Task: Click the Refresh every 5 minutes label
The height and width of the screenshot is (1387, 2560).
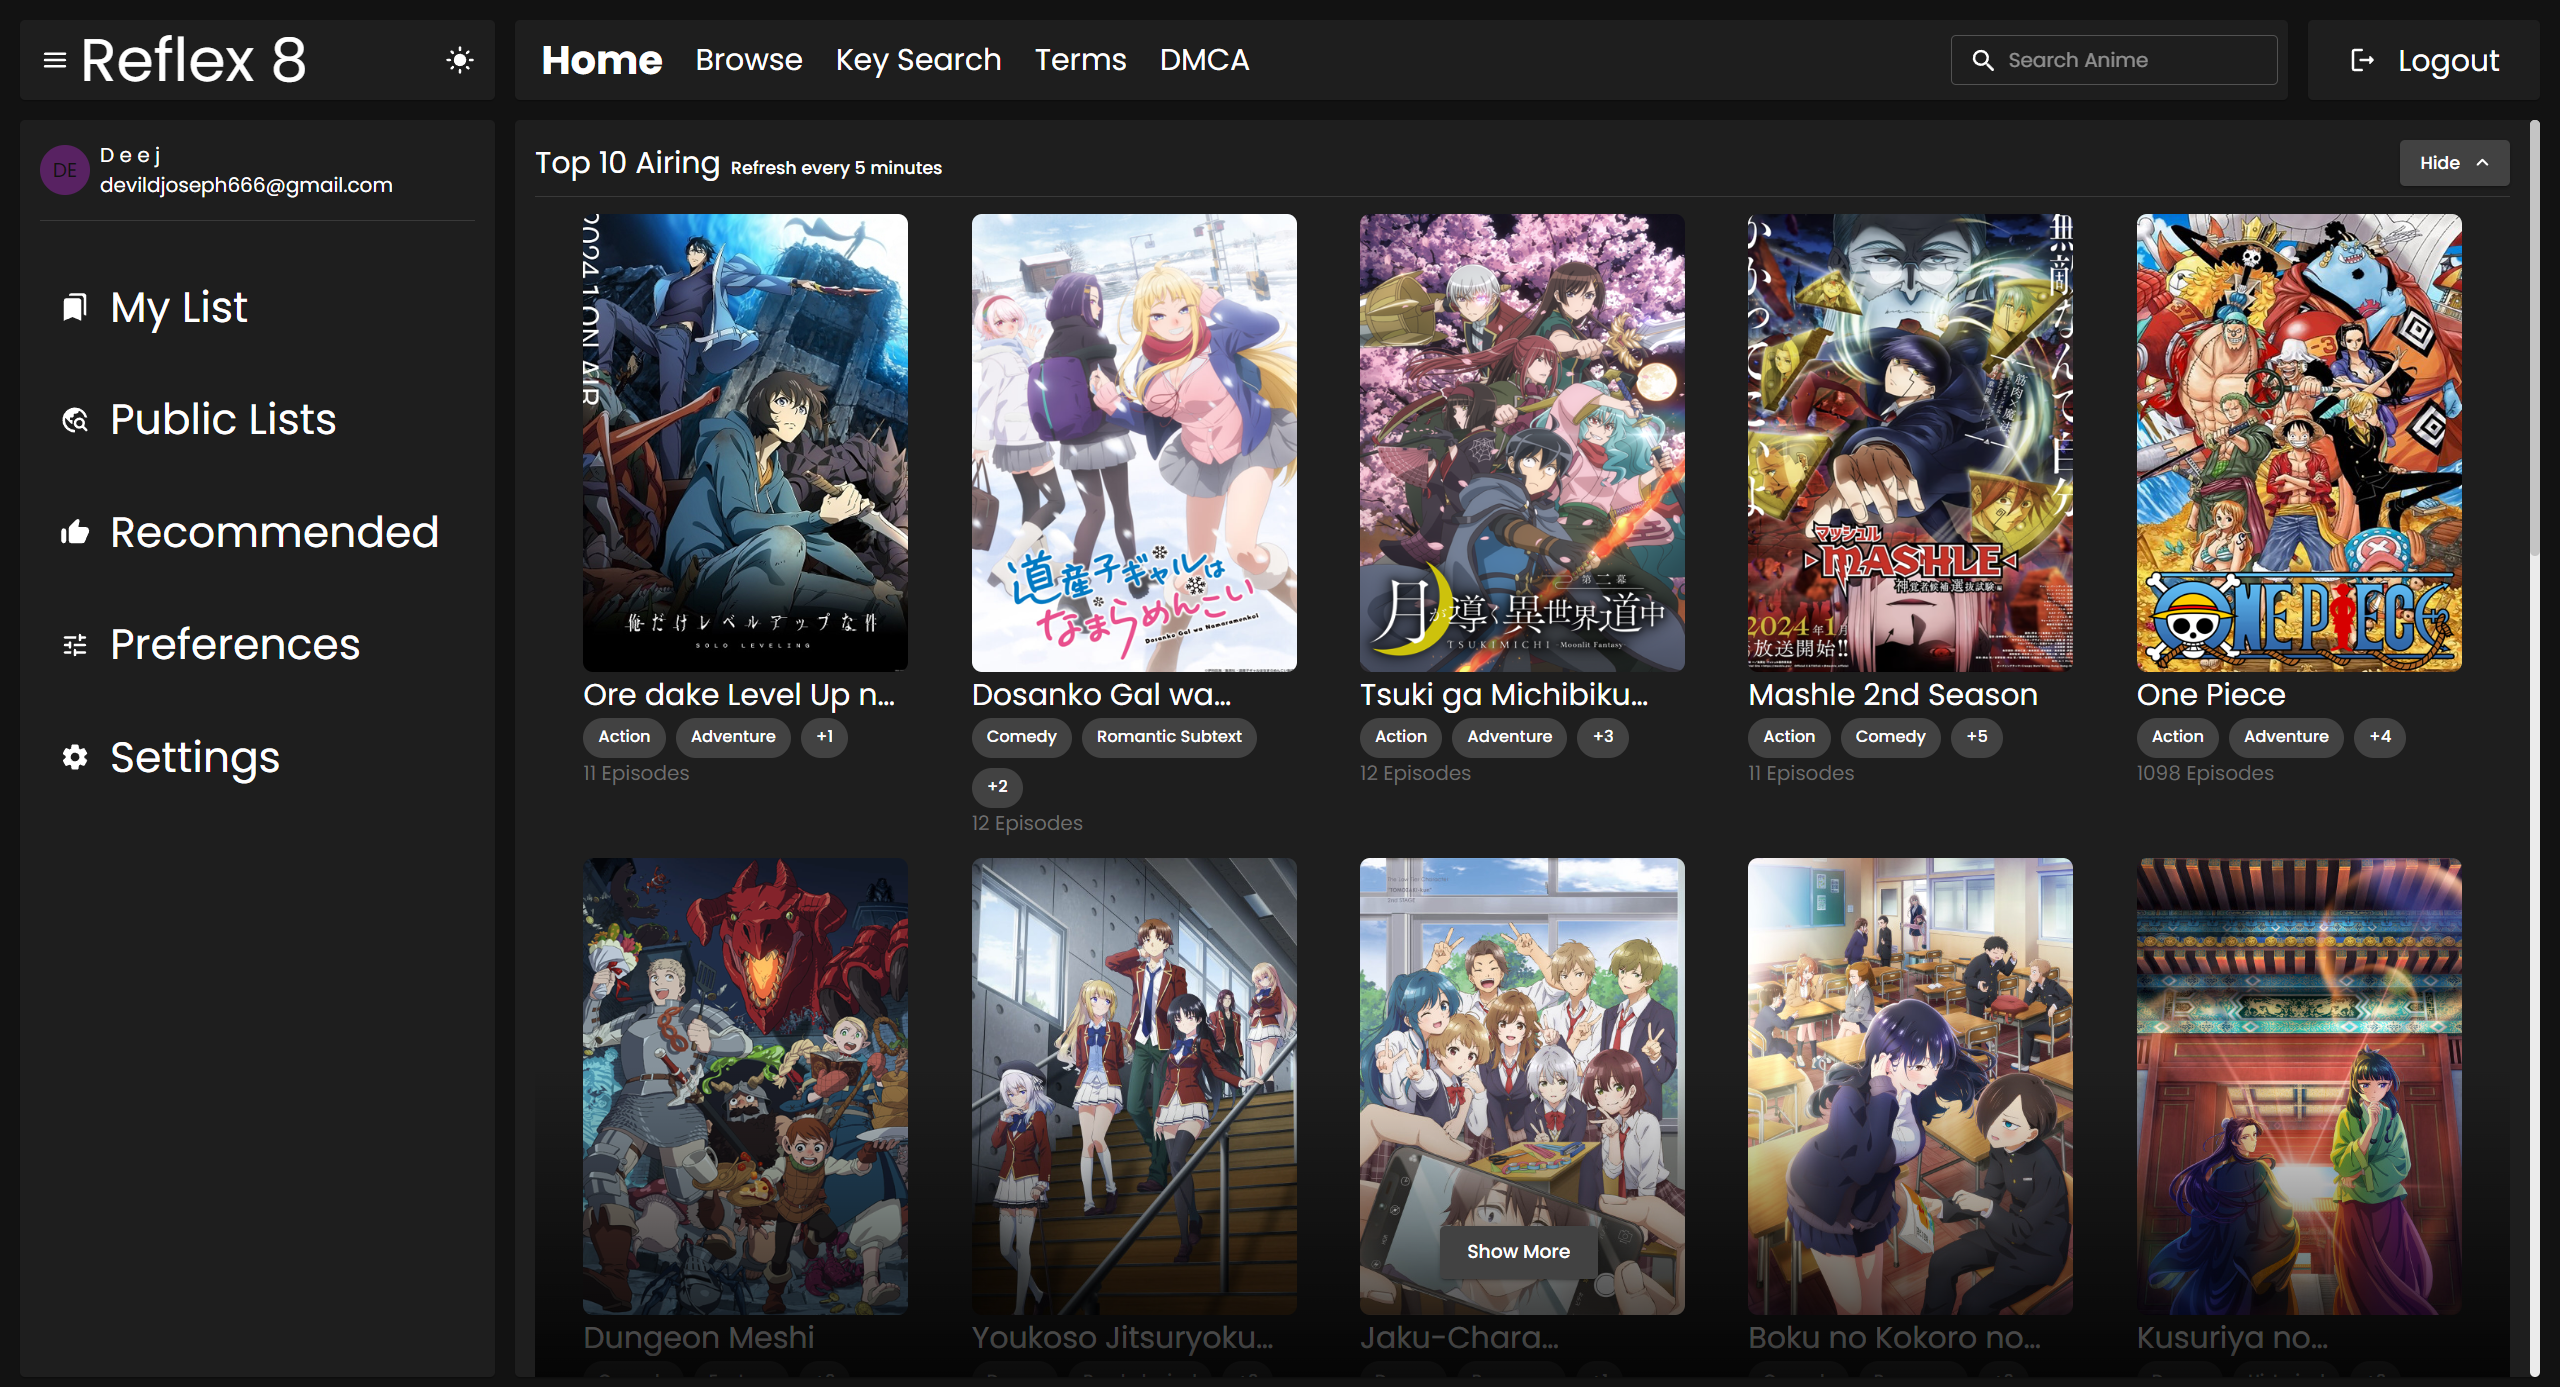Action: pos(836,168)
